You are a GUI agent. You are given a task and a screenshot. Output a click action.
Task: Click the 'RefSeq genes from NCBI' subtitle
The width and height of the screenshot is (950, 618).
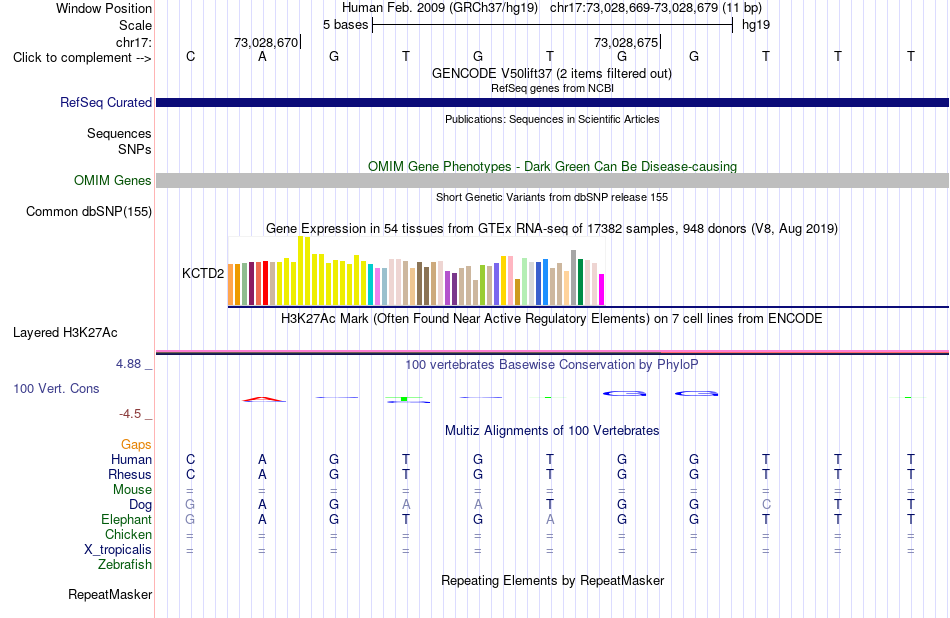pyautogui.click(x=552, y=88)
